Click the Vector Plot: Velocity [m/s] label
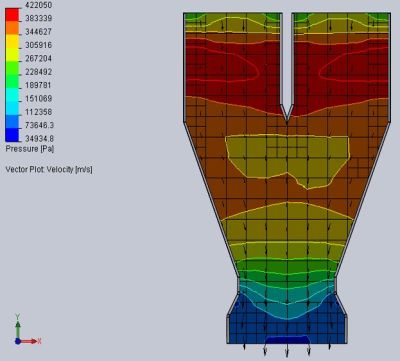Image resolution: width=400 pixels, height=361 pixels. pos(49,169)
